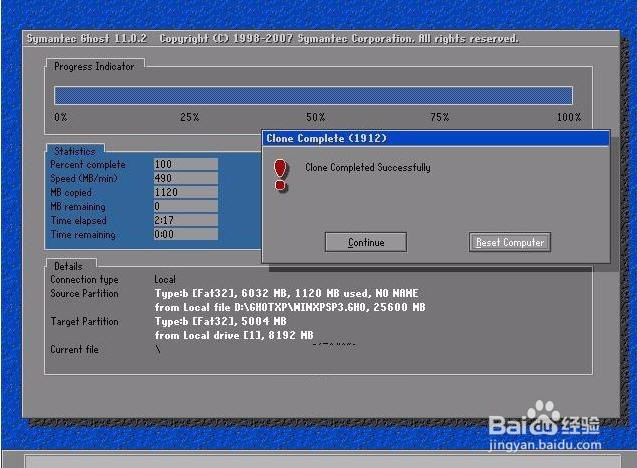Click the Time elapsed label
This screenshot has height=468, width=637.
pos(78,221)
